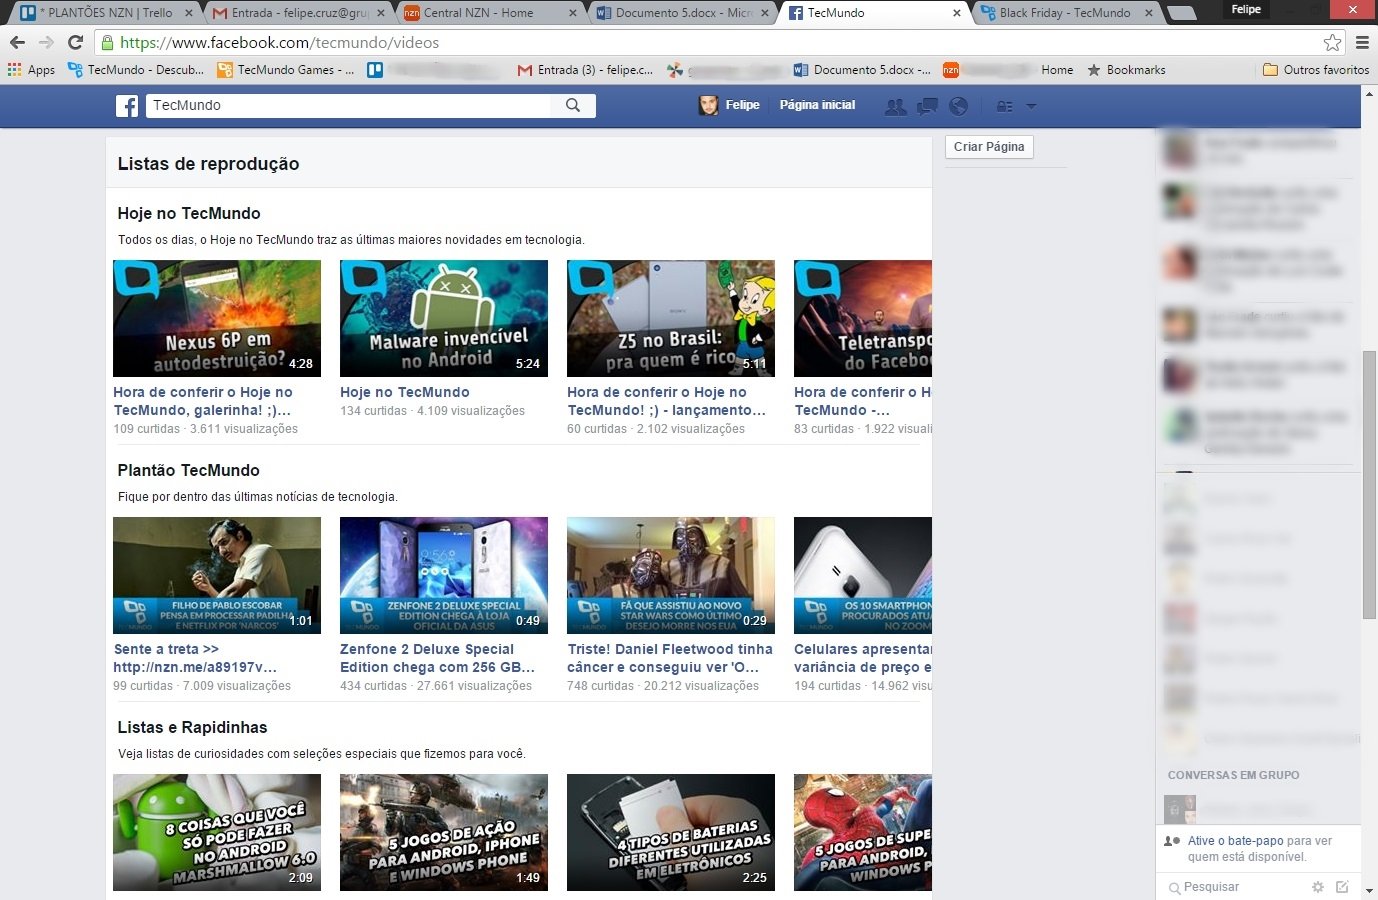Image resolution: width=1378 pixels, height=900 pixels.
Task: Open a new browser tab
Action: [x=1181, y=13]
